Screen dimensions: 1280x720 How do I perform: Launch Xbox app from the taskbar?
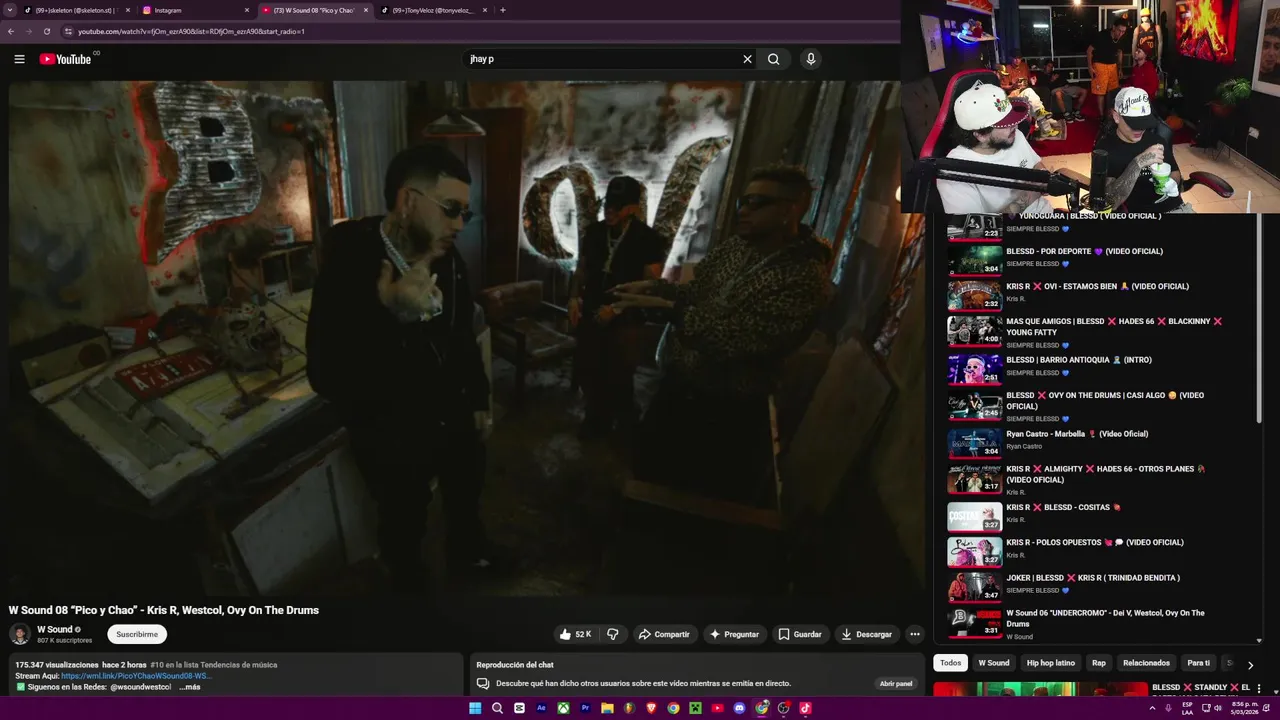coord(563,708)
